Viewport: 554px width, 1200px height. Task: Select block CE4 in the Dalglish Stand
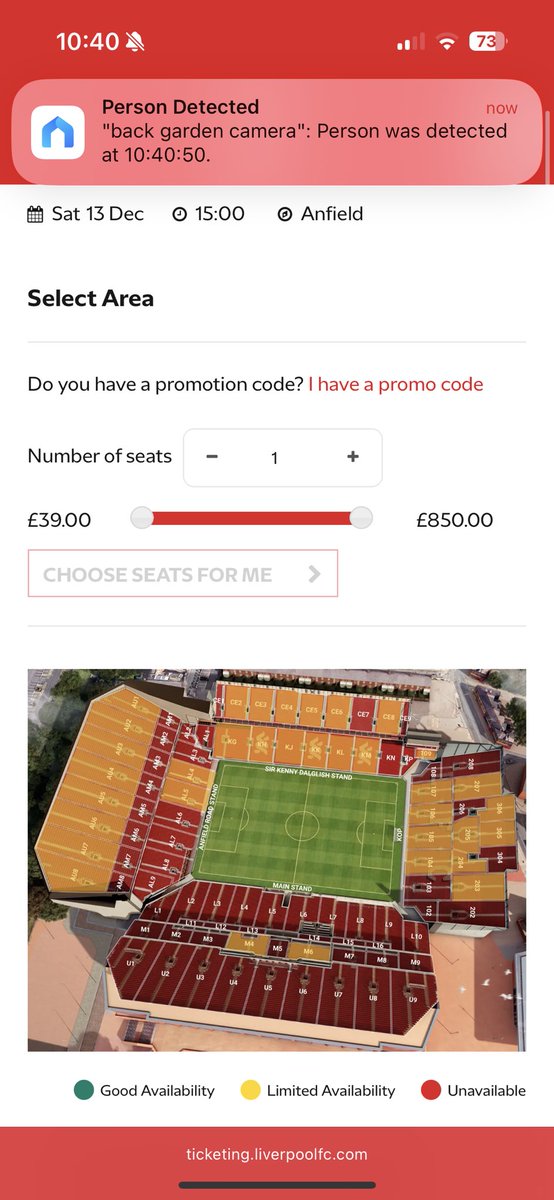[287, 708]
